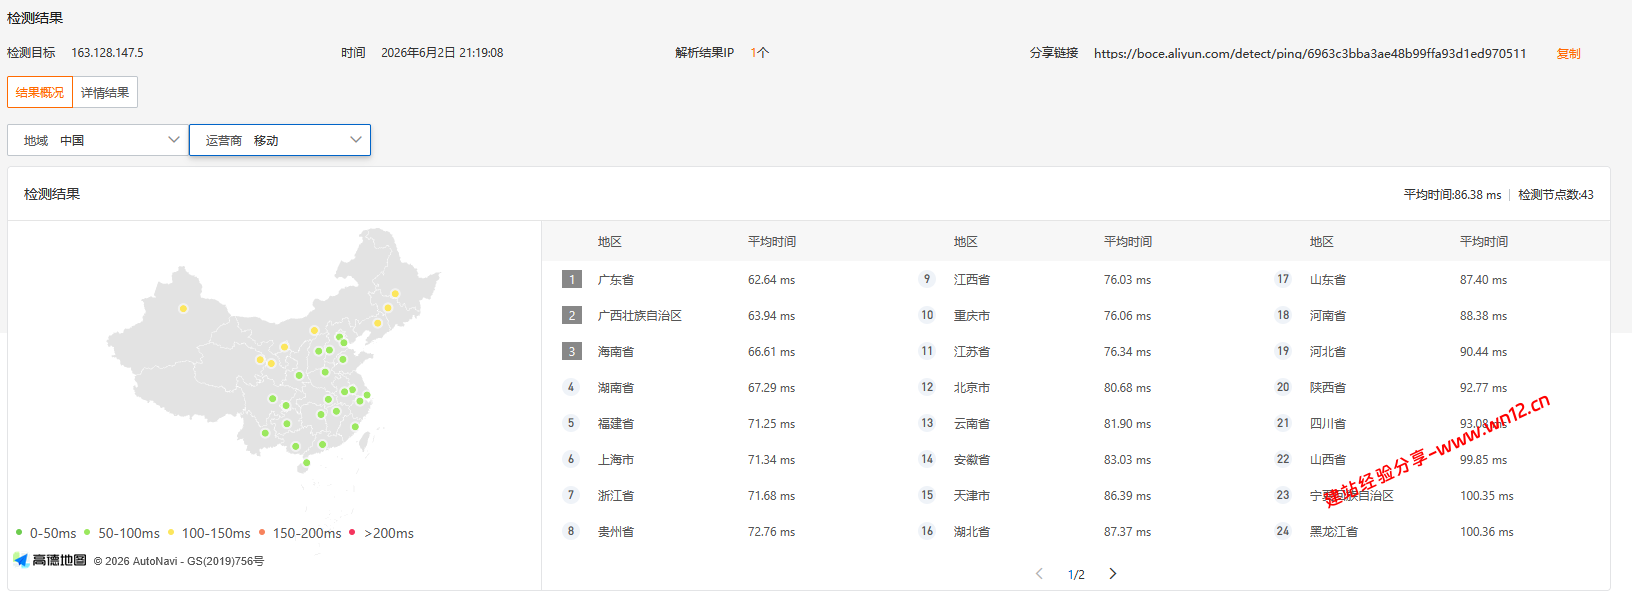The height and width of the screenshot is (604, 1632).
Task: Click 上海市 in the region list
Action: [x=616, y=460]
